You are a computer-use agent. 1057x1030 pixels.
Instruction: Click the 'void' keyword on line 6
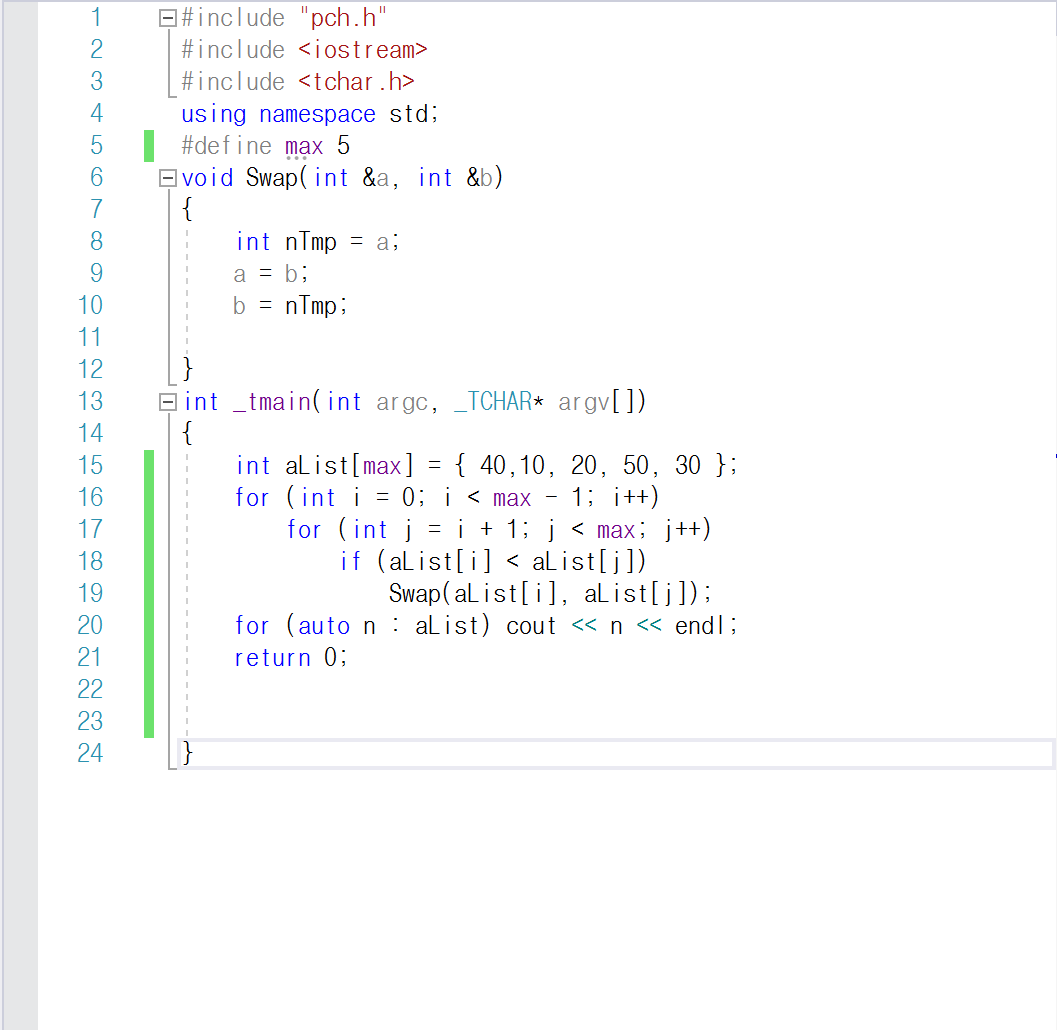click(207, 178)
